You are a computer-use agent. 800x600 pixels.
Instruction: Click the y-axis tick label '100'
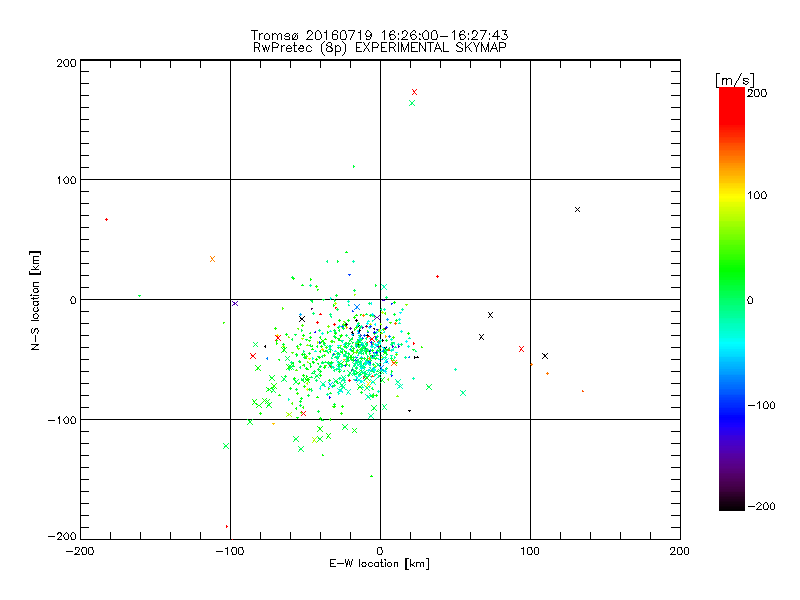[66, 180]
